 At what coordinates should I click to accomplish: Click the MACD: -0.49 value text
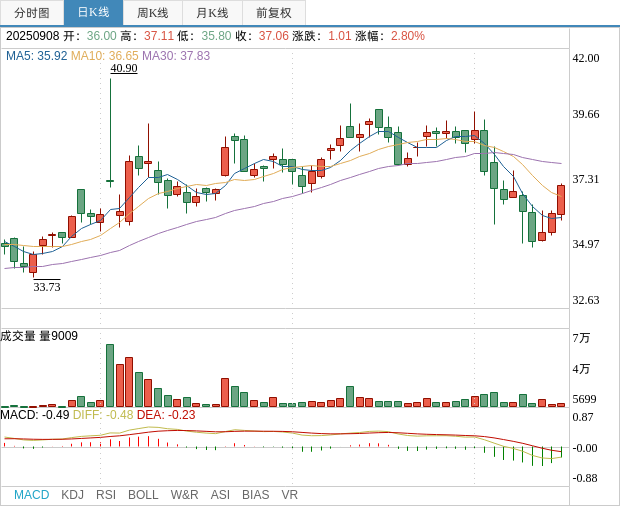pos(35,415)
